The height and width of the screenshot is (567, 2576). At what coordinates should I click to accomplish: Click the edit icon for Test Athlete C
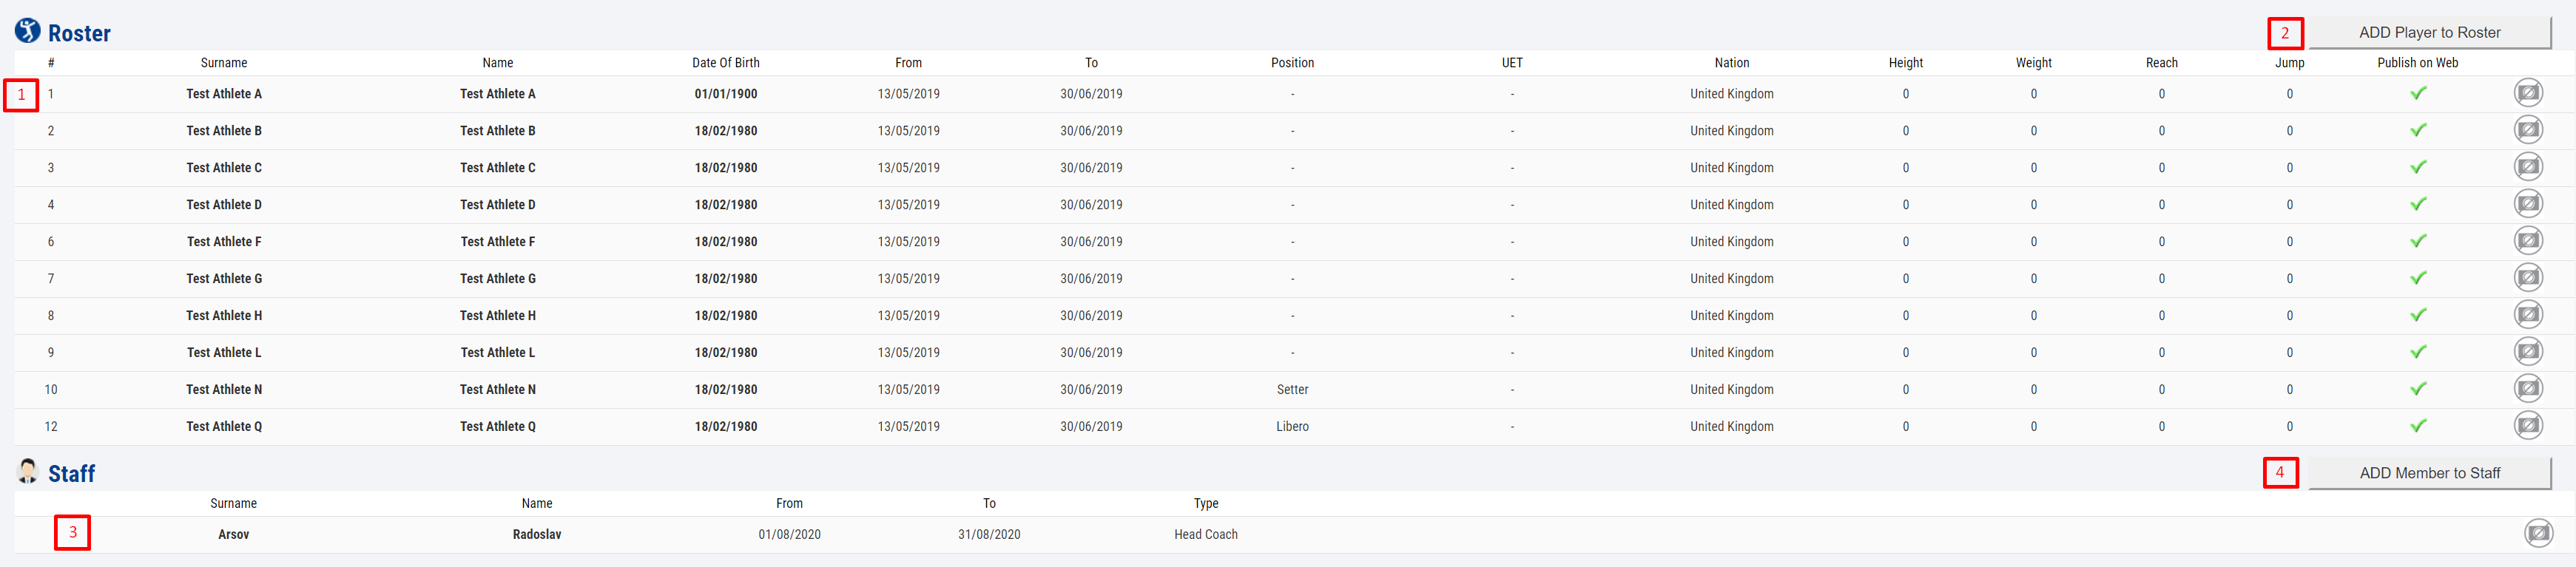2528,167
